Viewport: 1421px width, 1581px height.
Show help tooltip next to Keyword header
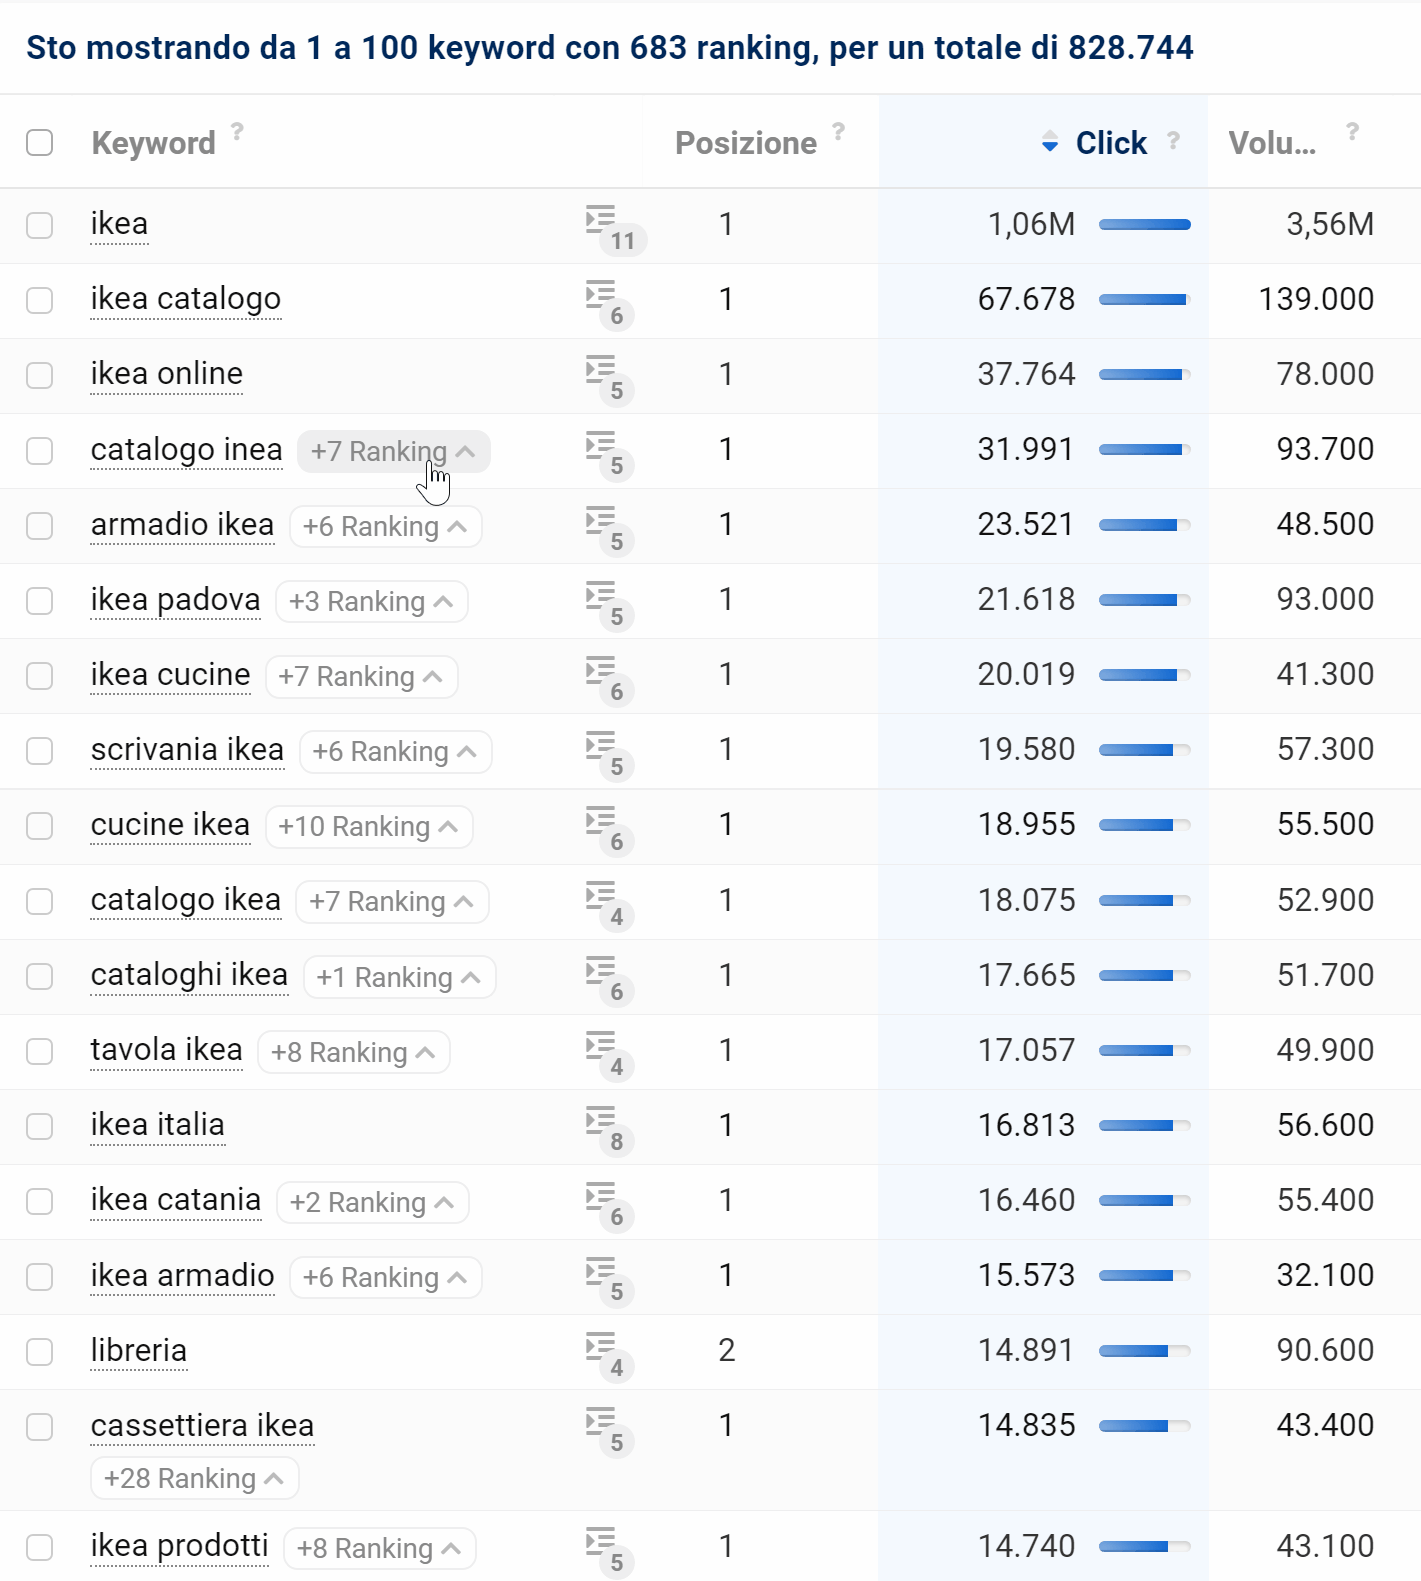click(237, 131)
